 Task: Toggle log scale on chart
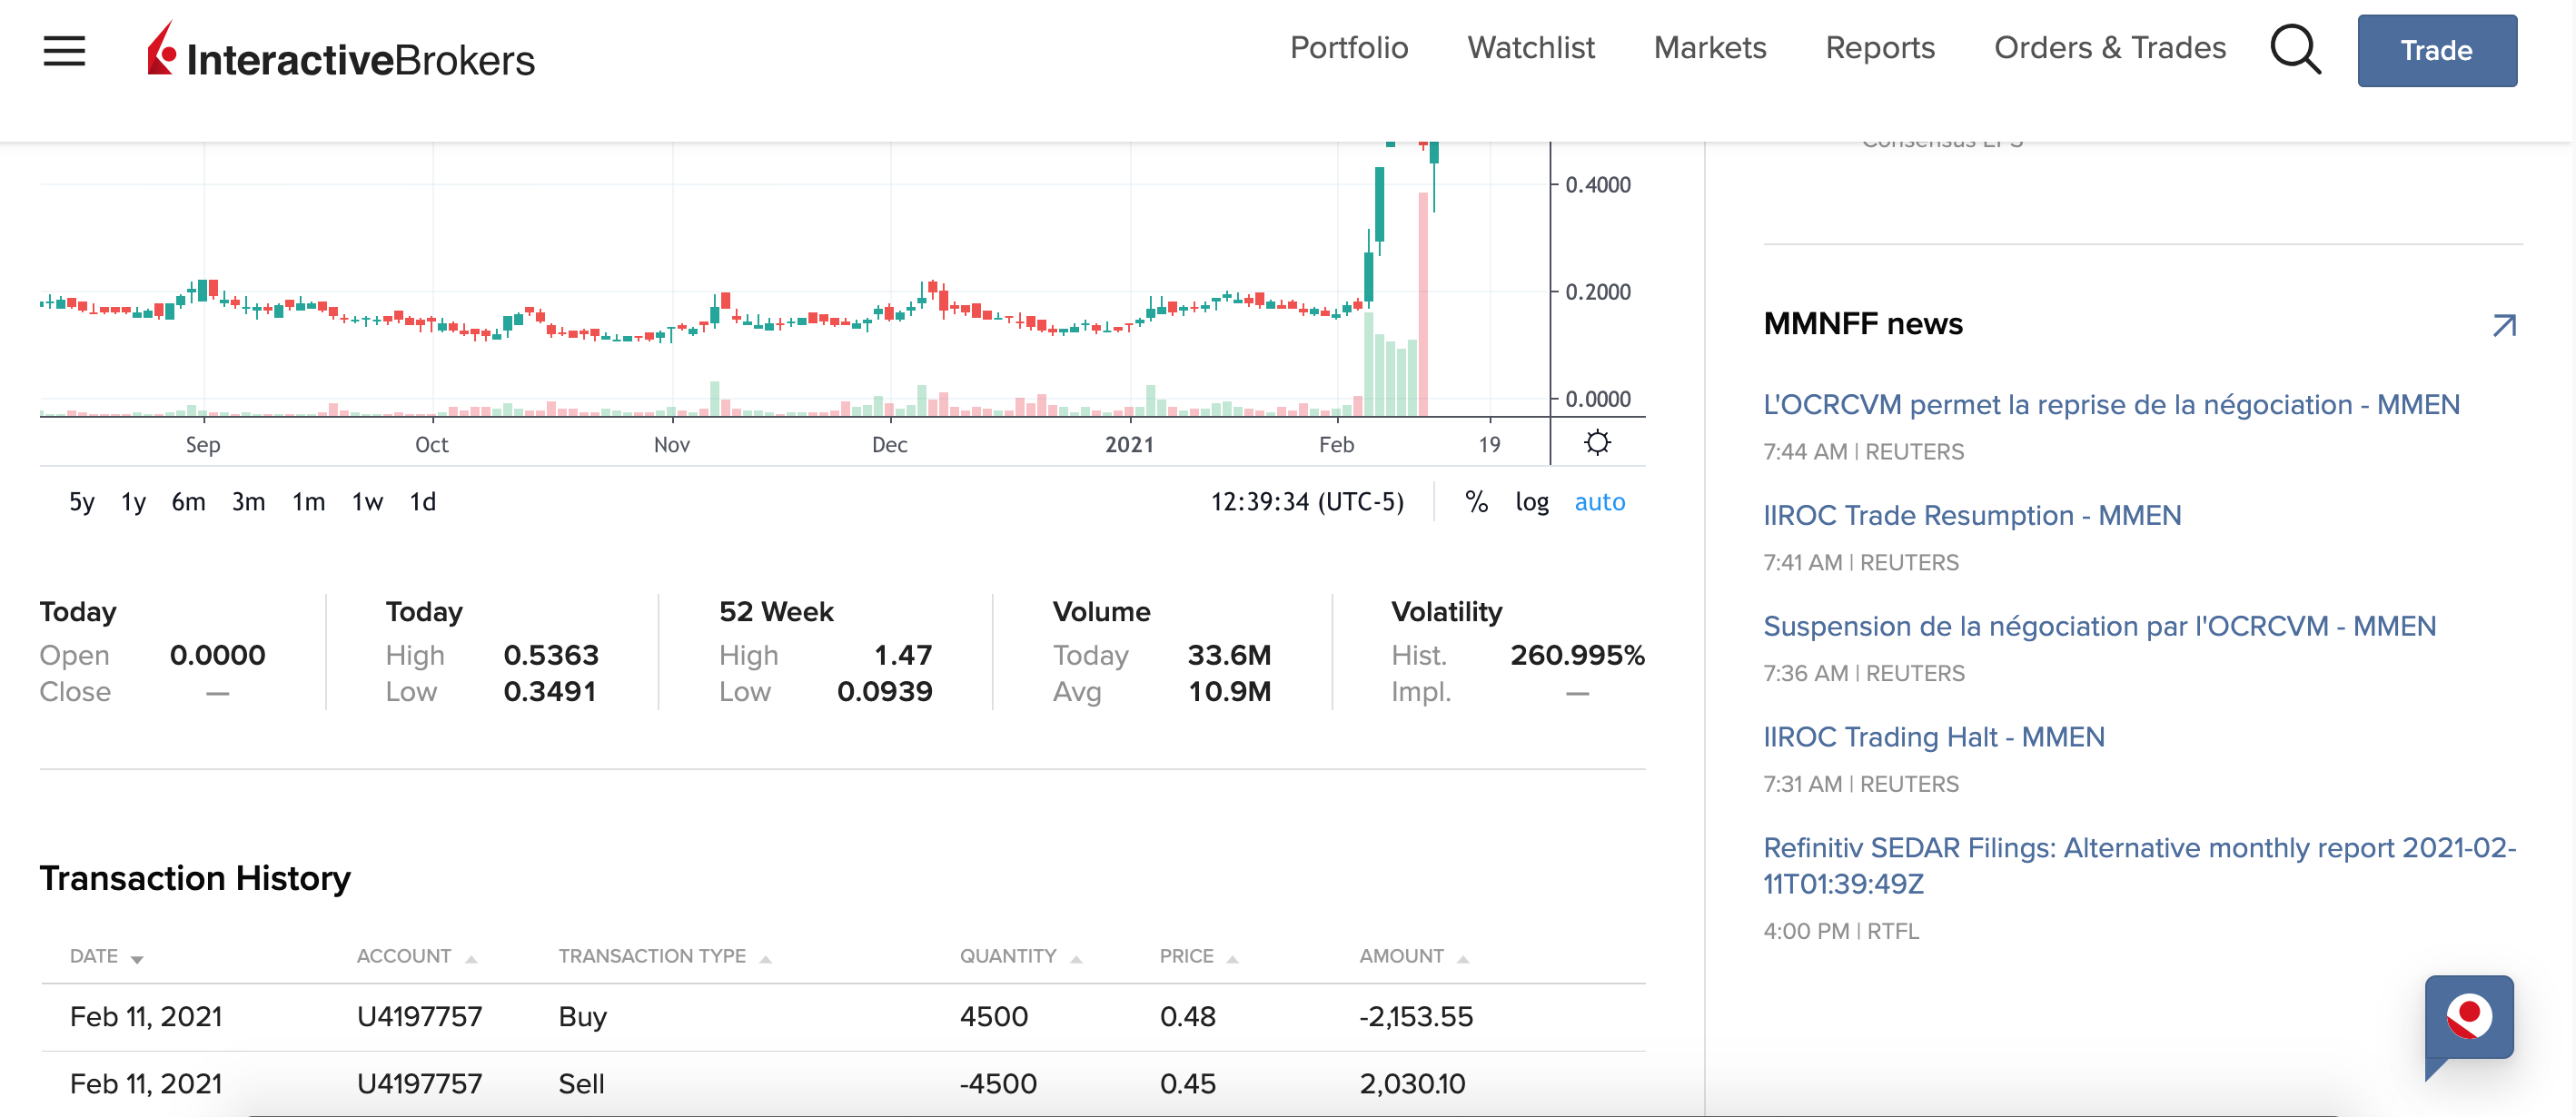1531,502
